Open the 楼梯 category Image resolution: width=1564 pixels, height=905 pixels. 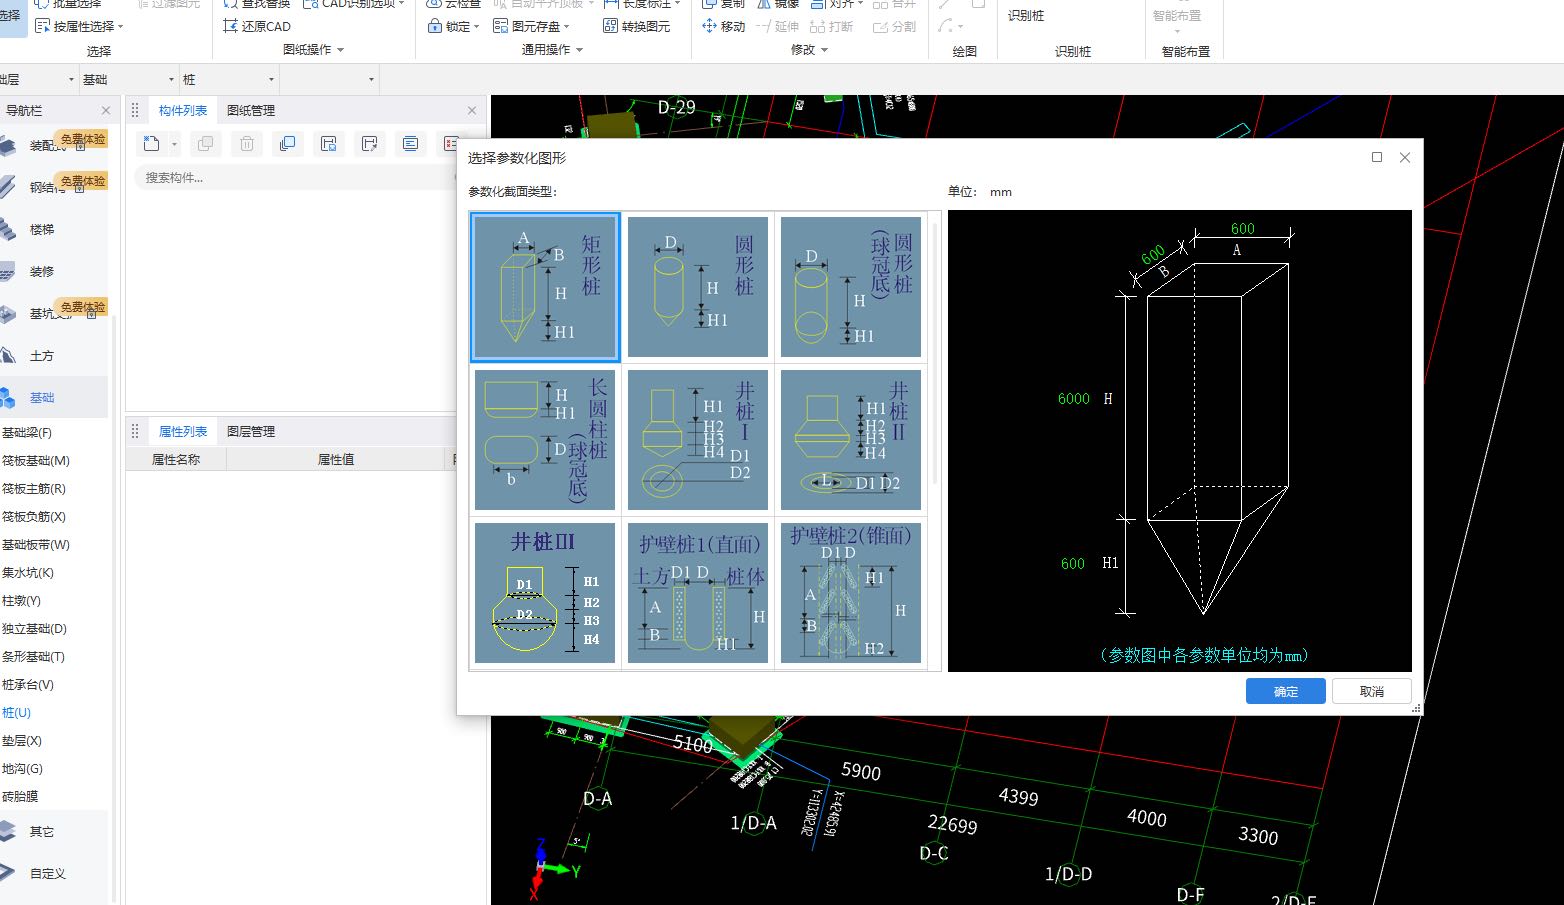tap(54, 230)
